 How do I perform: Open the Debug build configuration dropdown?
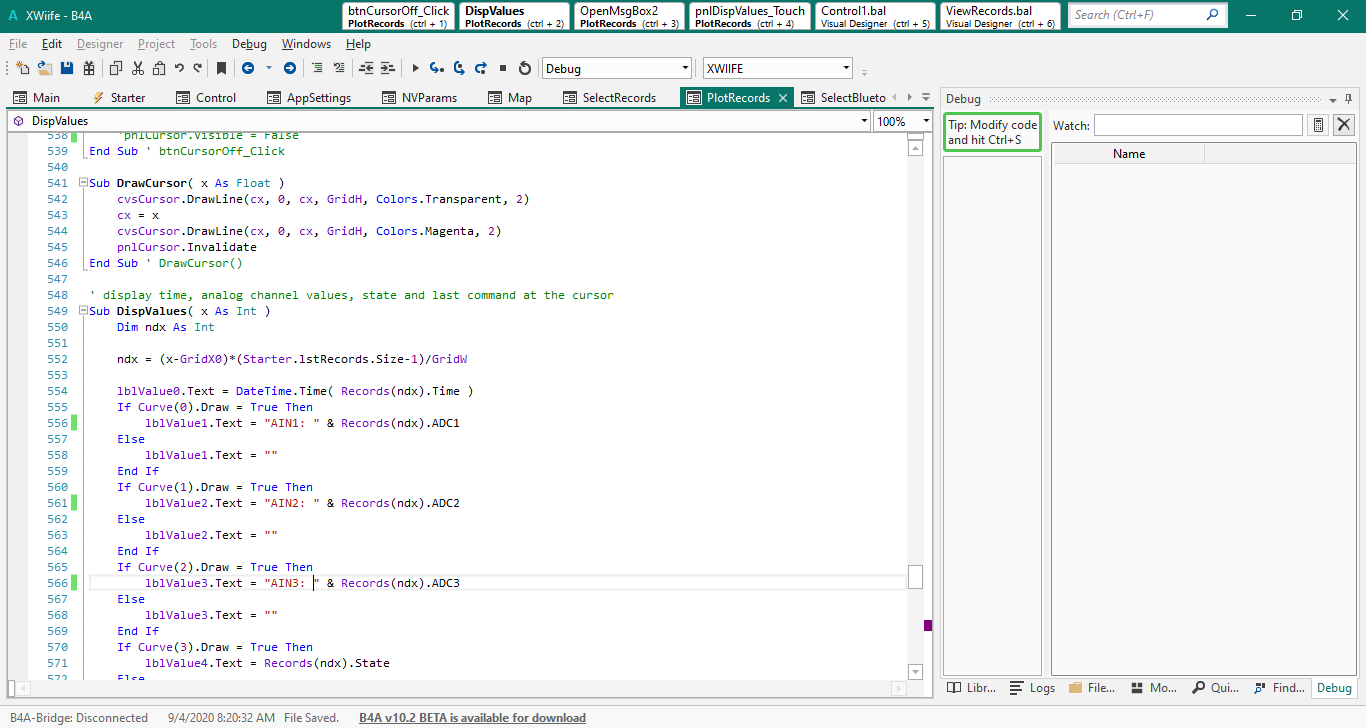click(685, 69)
